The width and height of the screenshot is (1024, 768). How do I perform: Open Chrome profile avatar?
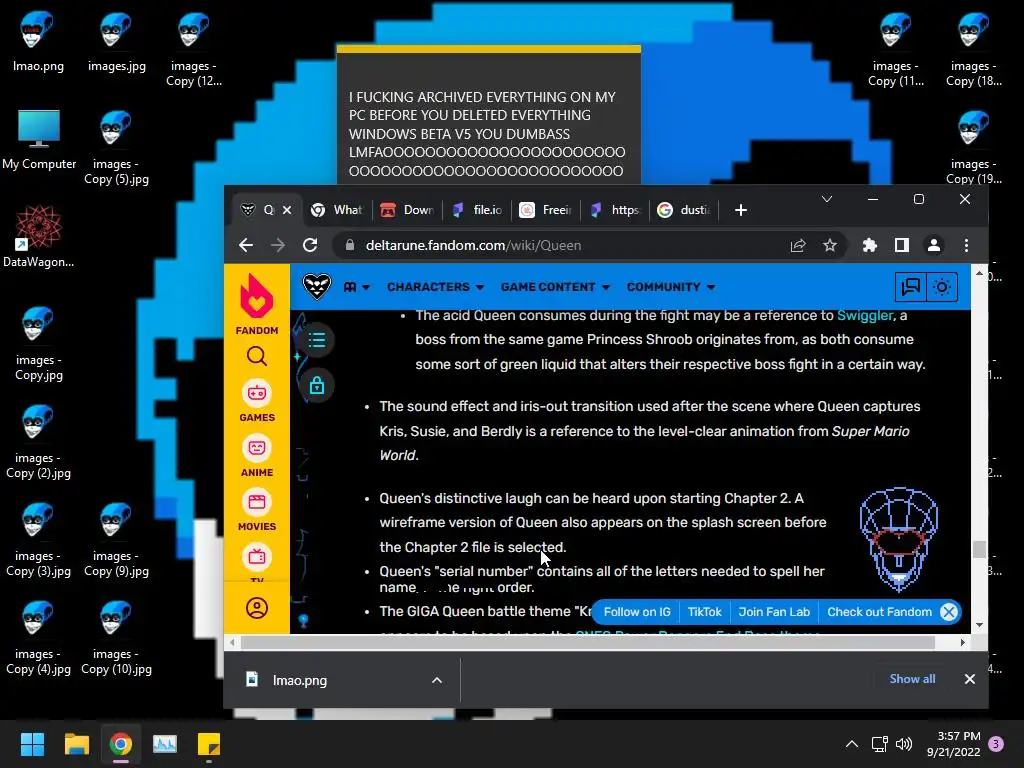[x=934, y=246]
